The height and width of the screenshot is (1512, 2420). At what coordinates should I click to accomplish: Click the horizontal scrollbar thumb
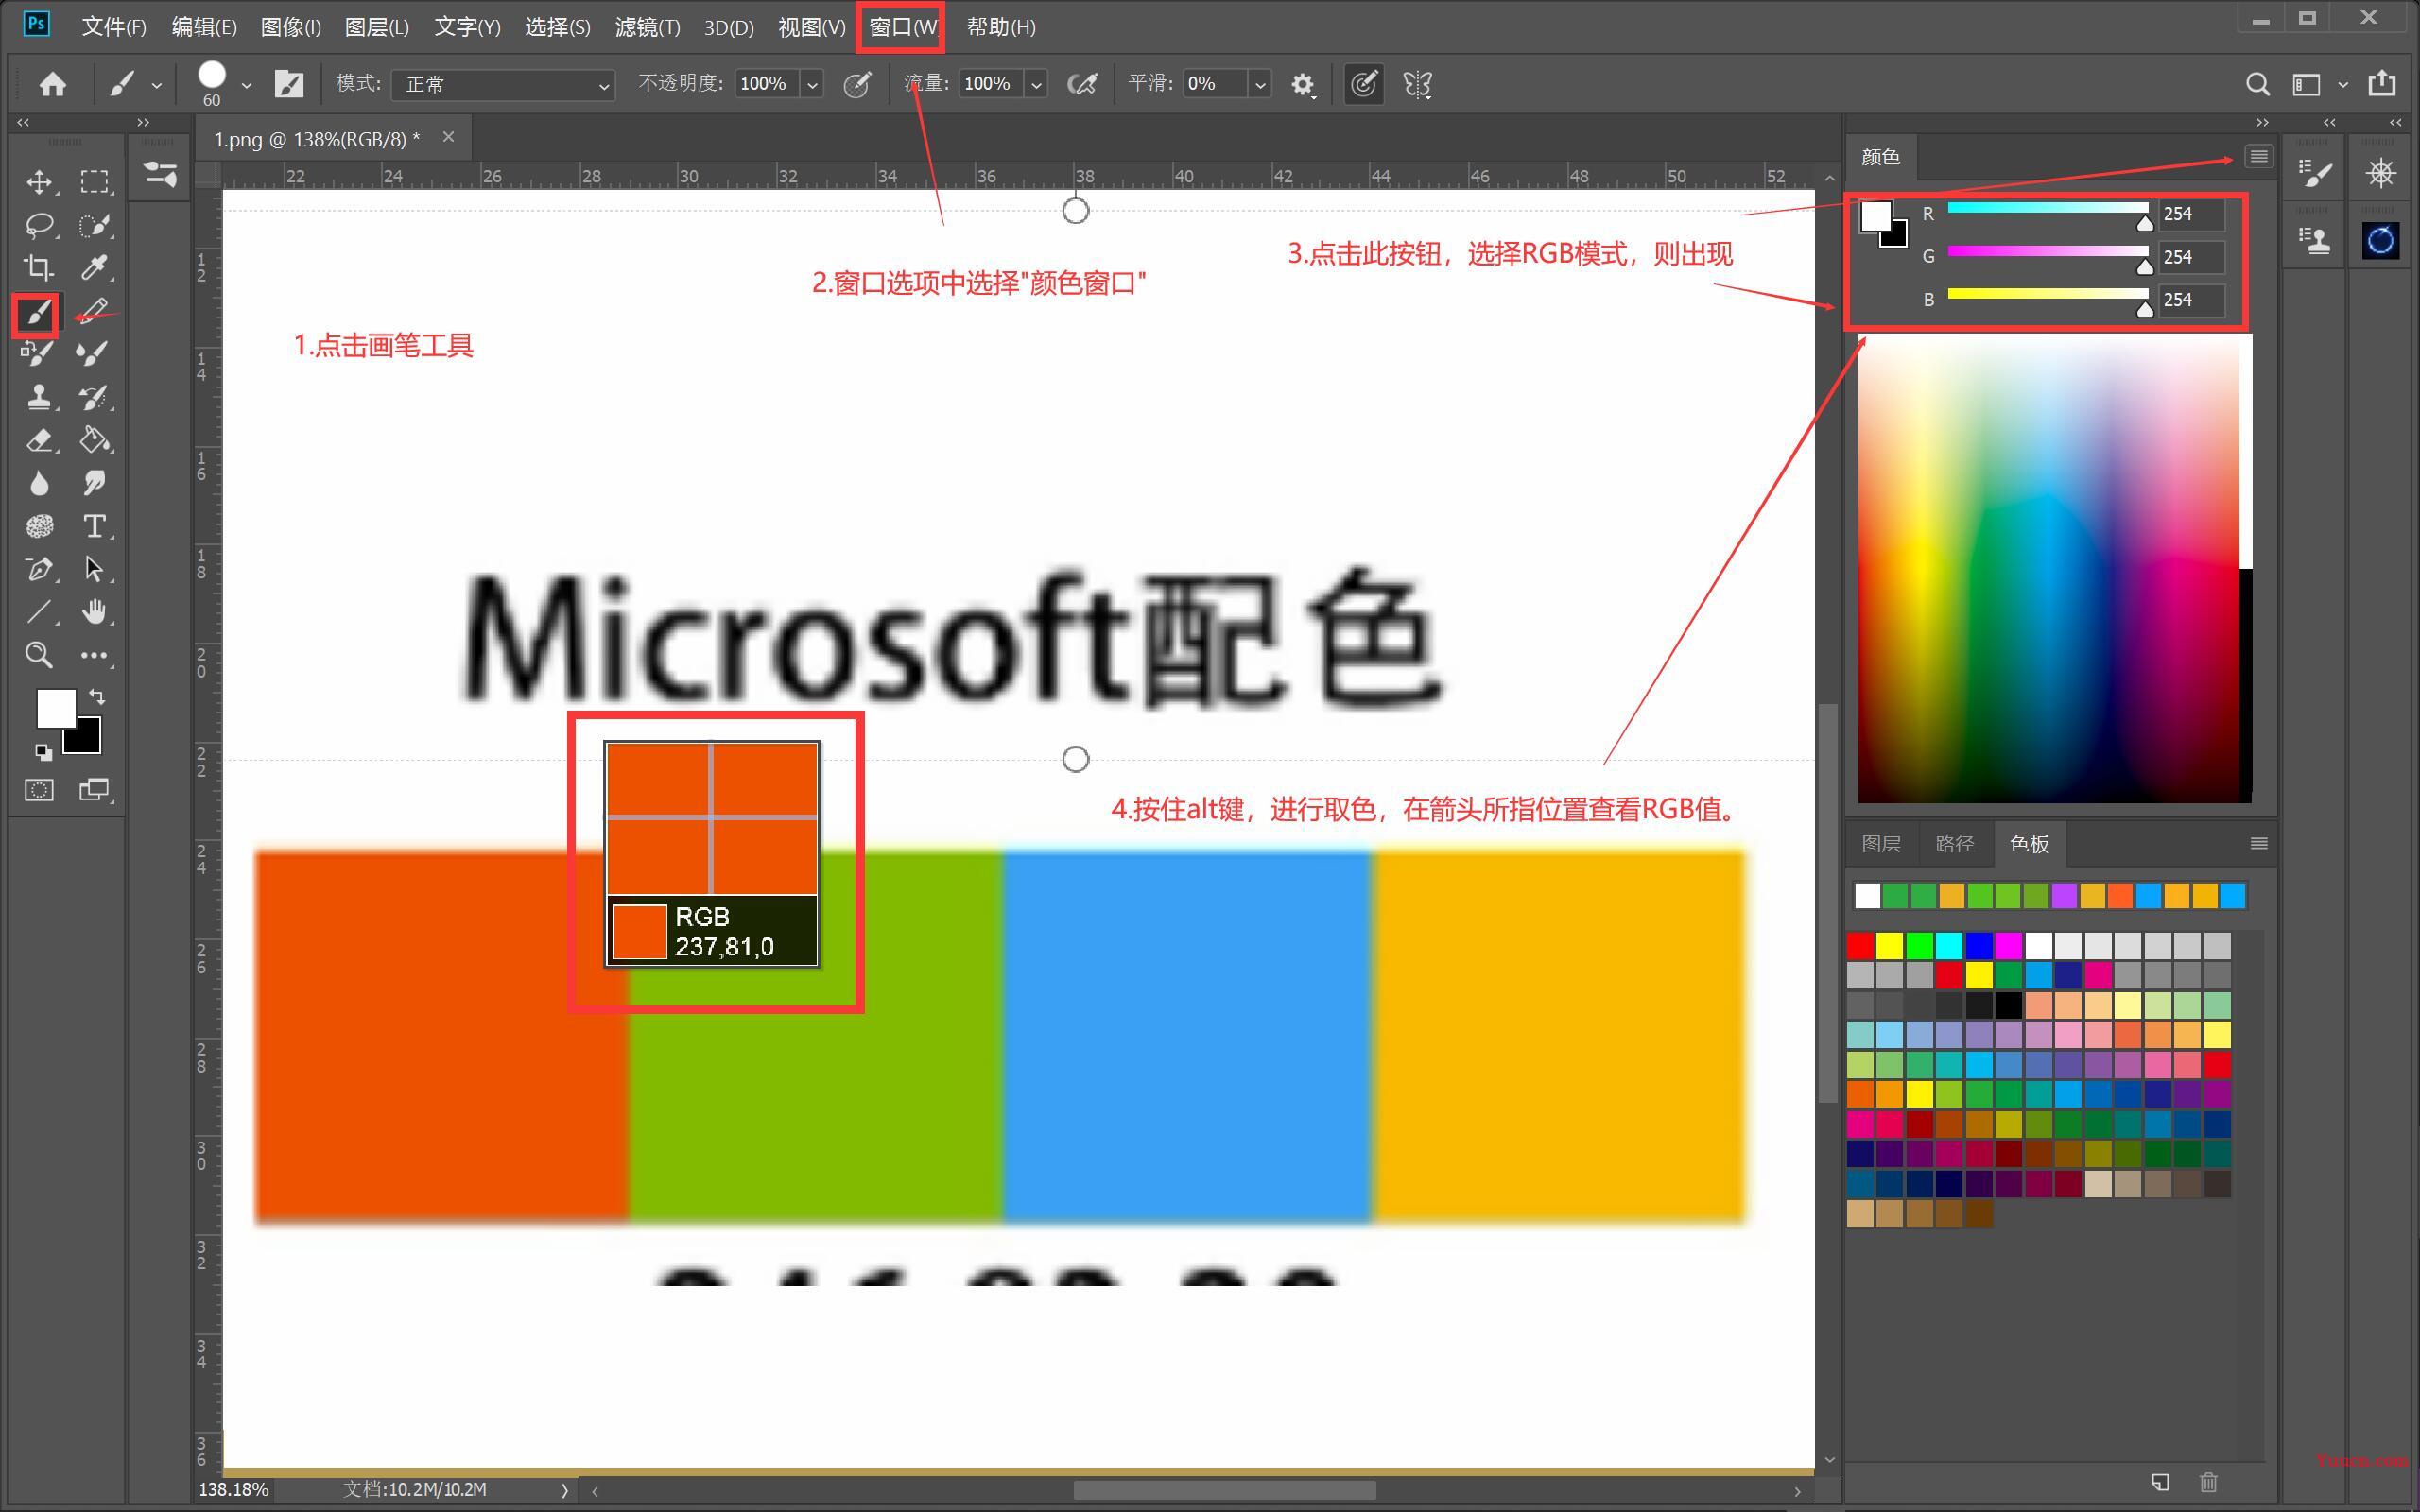tap(1224, 1490)
